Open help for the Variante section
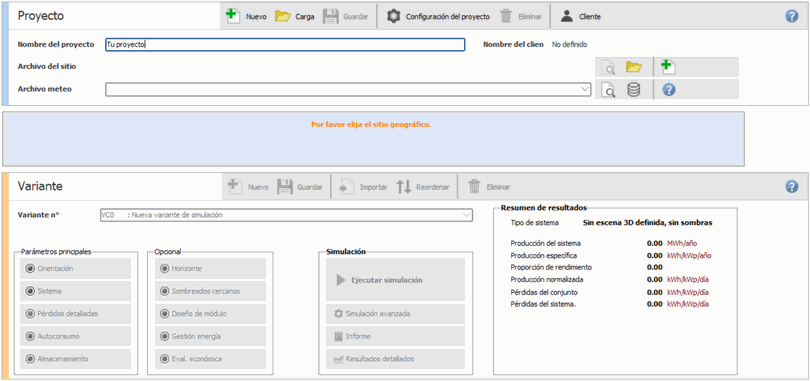The width and height of the screenshot is (810, 381). coord(791,186)
